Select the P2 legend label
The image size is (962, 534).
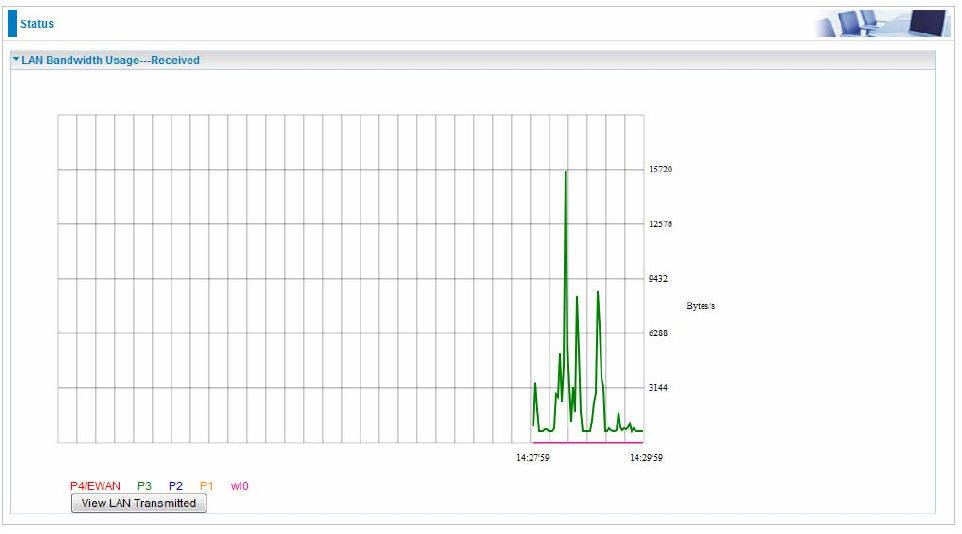175,486
